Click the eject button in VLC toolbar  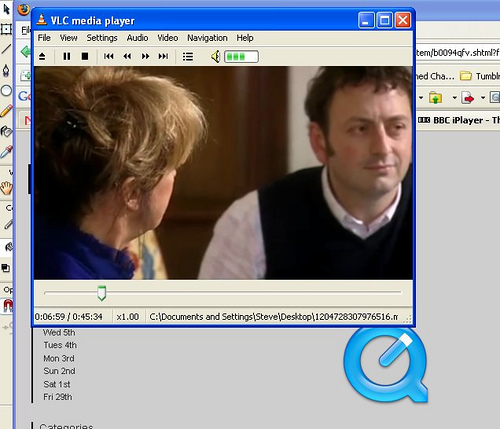click(x=42, y=56)
